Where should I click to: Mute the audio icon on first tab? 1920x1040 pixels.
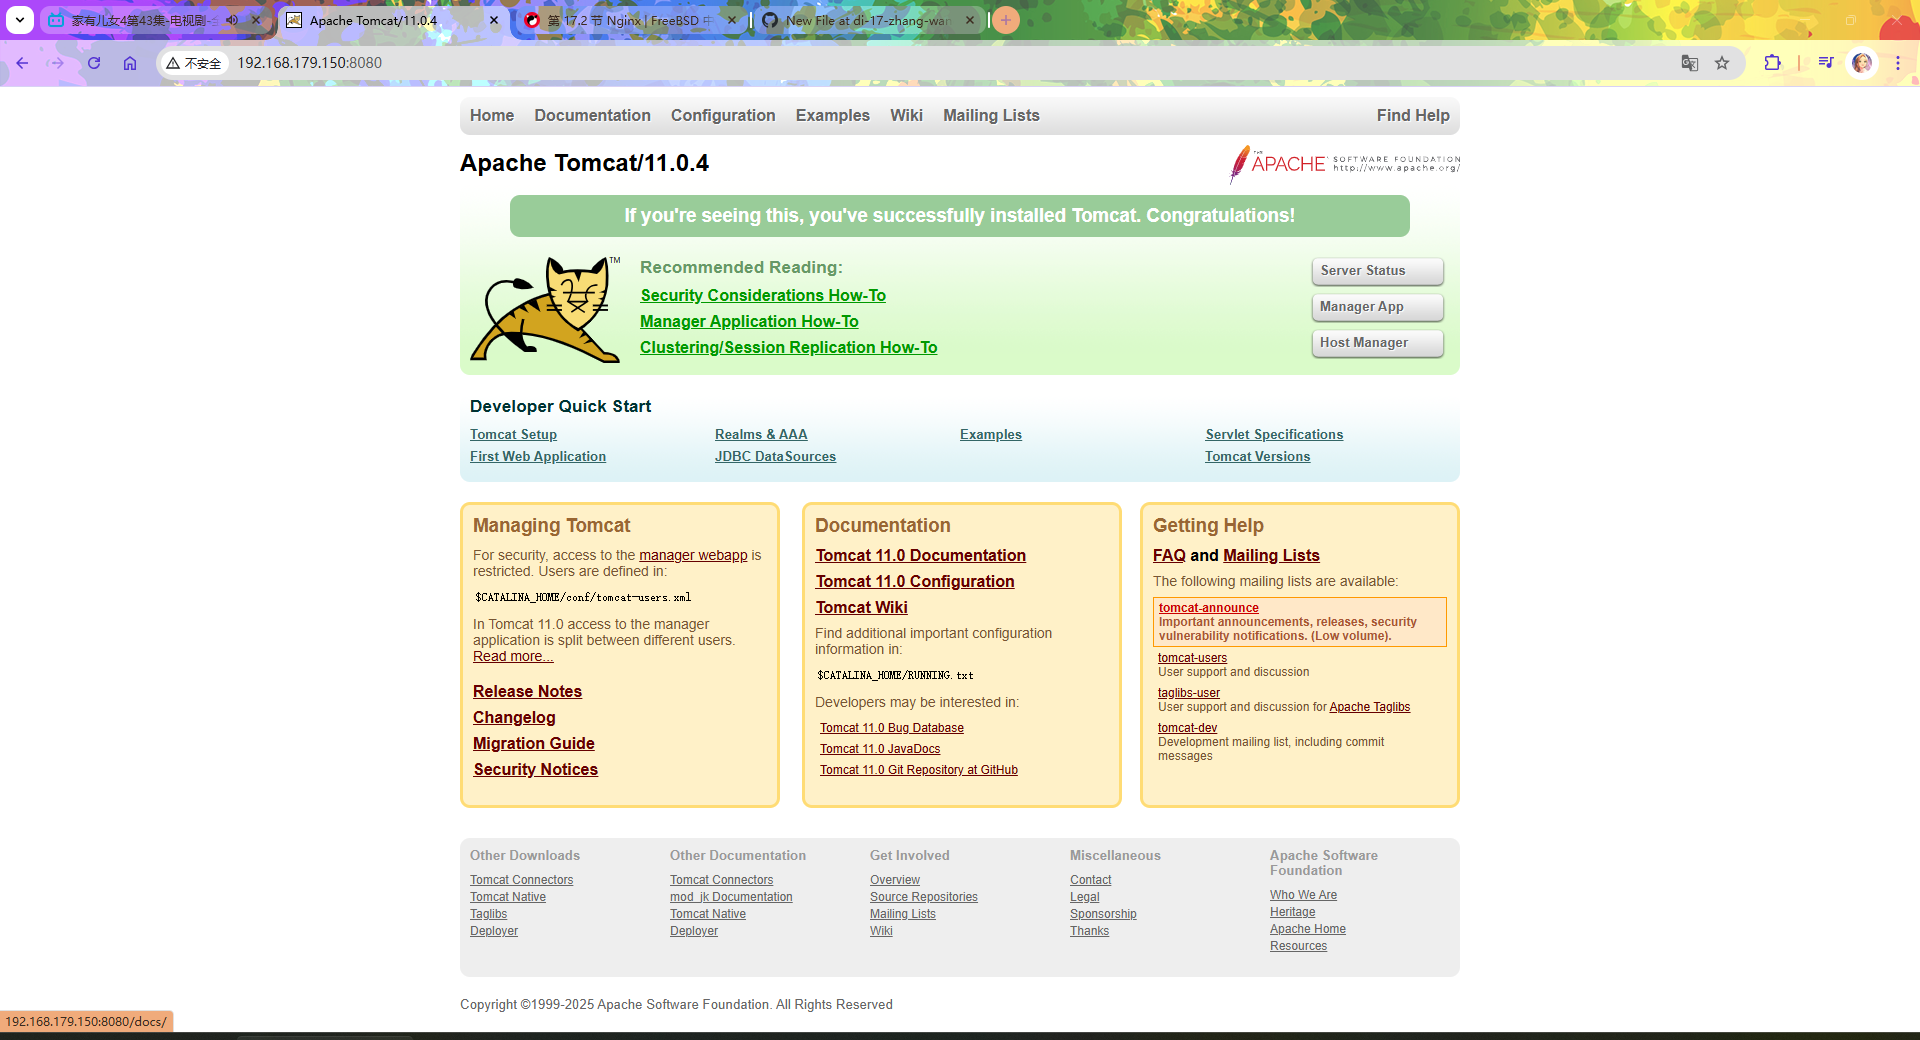coord(232,20)
